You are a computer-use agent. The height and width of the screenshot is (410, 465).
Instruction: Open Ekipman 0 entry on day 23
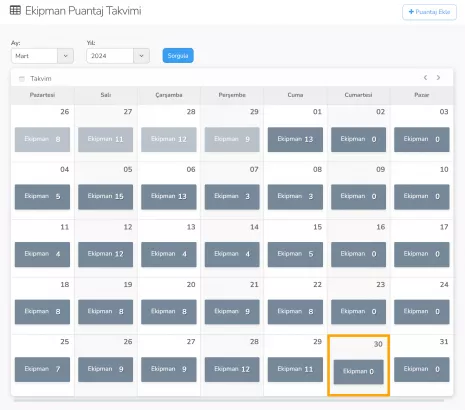358,312
